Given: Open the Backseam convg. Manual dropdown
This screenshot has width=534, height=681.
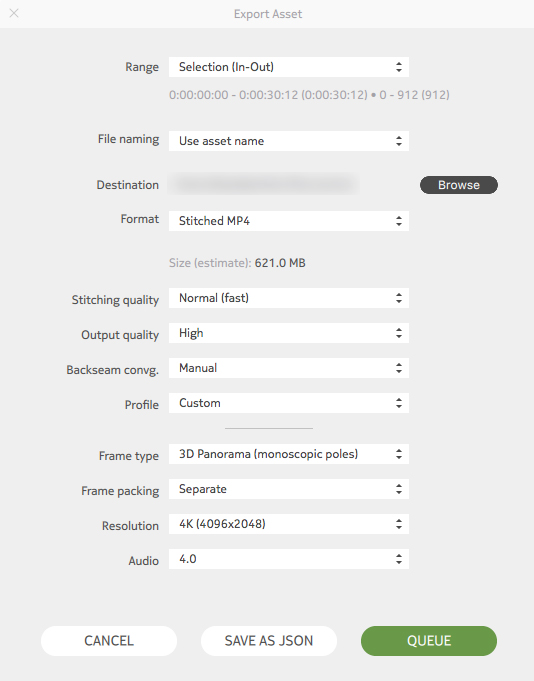Looking at the screenshot, I should pos(289,368).
